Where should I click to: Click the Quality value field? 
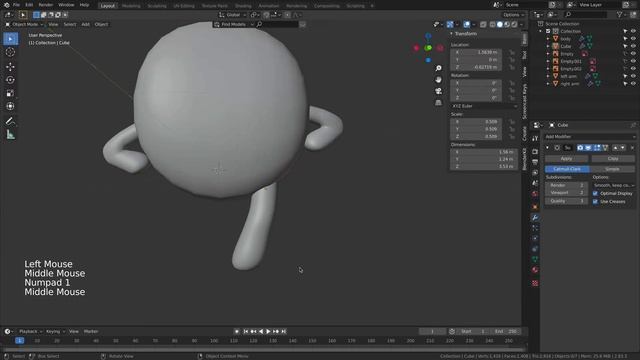[x=567, y=201]
